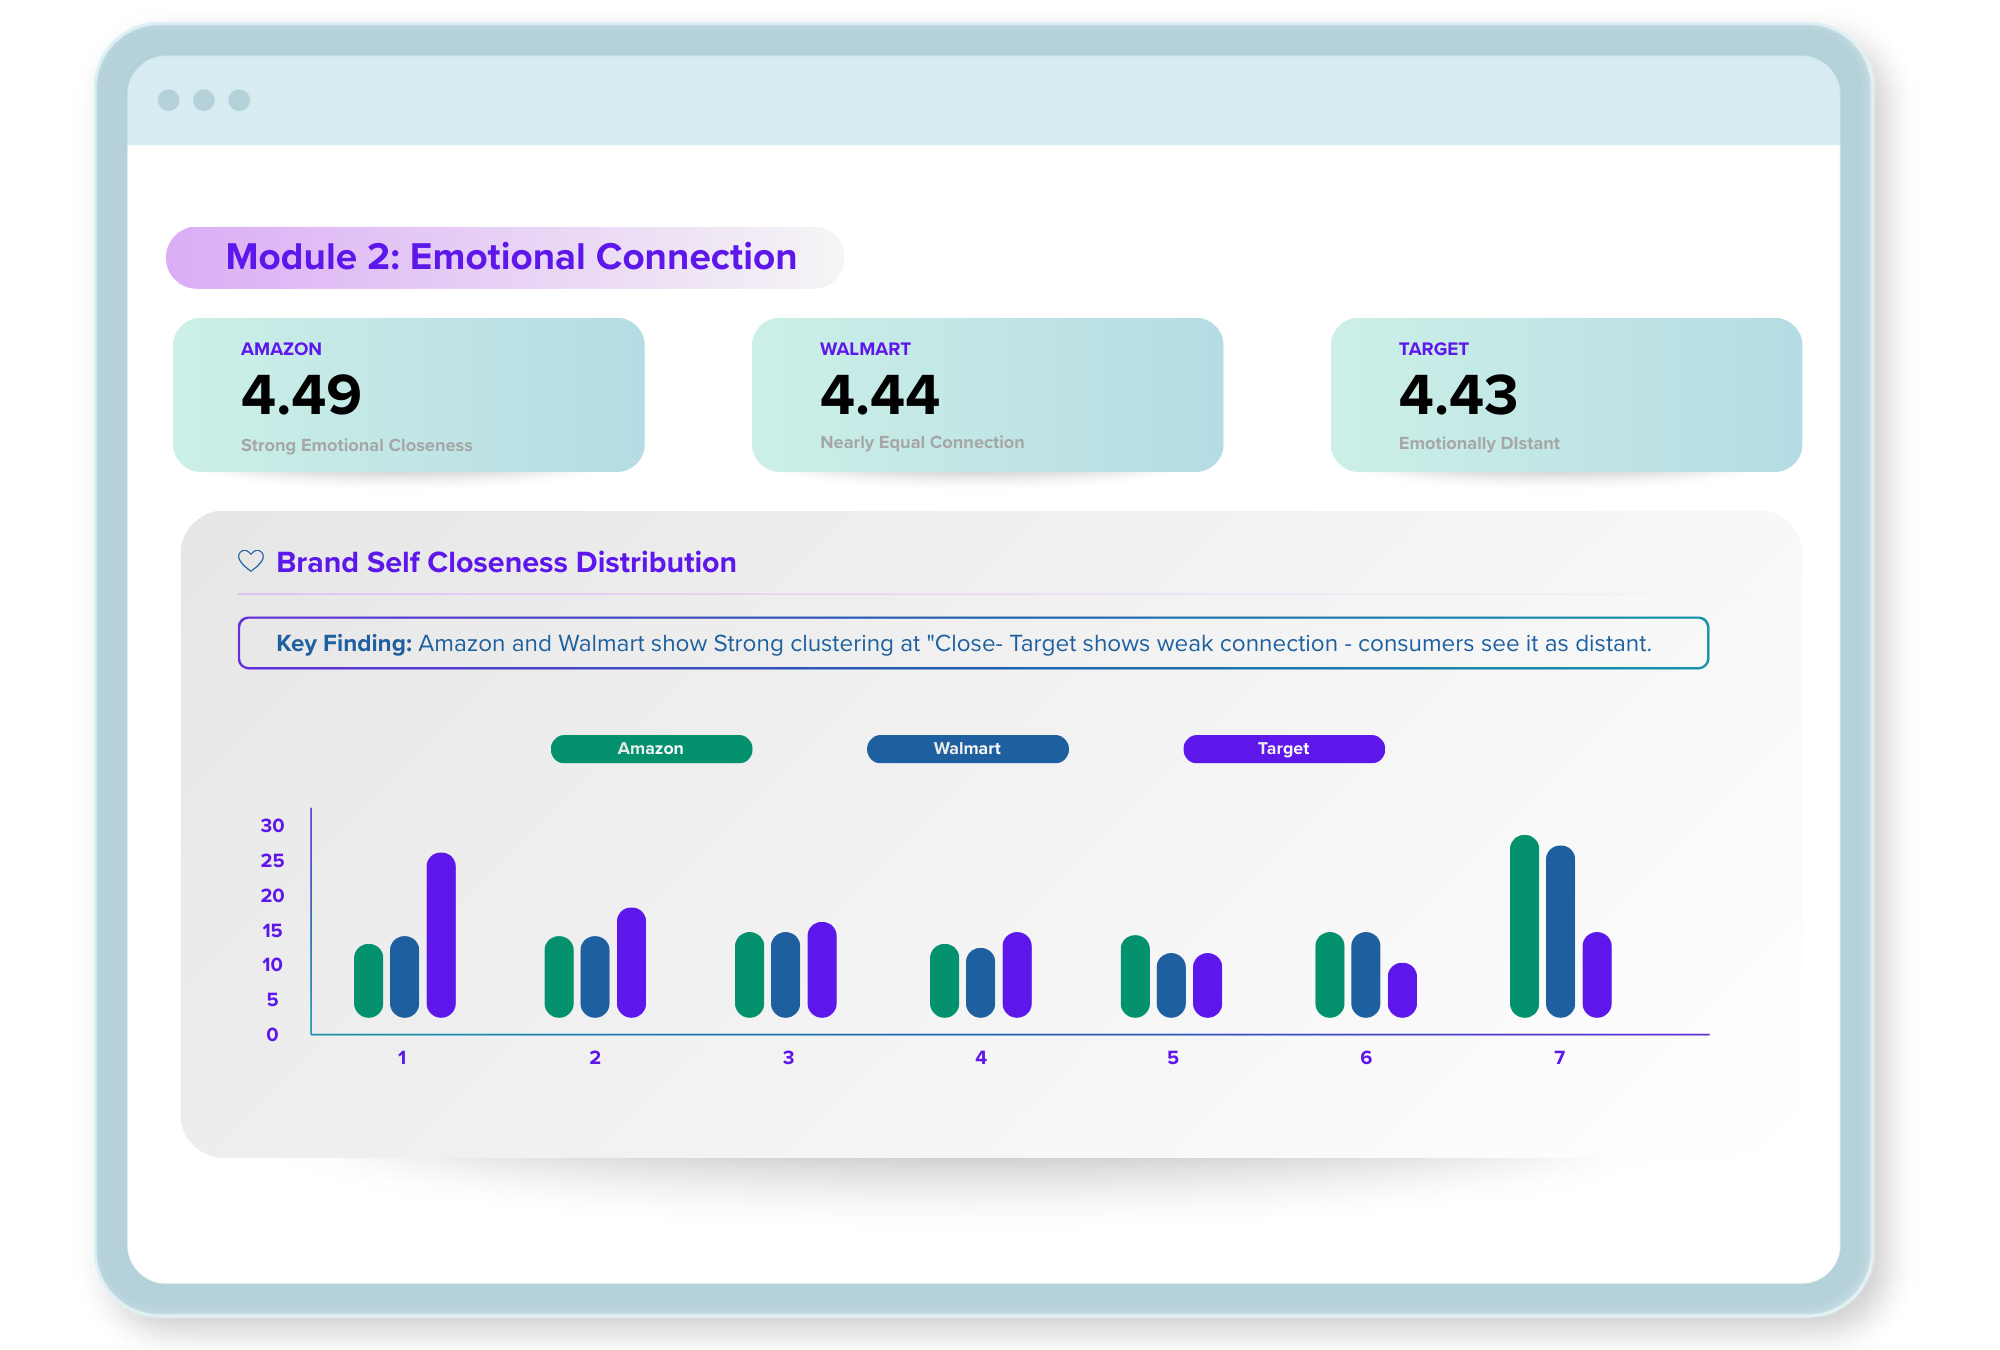Screen dimensions: 2000x1350
Task: Click the Key Finding text box
Action: [972, 643]
